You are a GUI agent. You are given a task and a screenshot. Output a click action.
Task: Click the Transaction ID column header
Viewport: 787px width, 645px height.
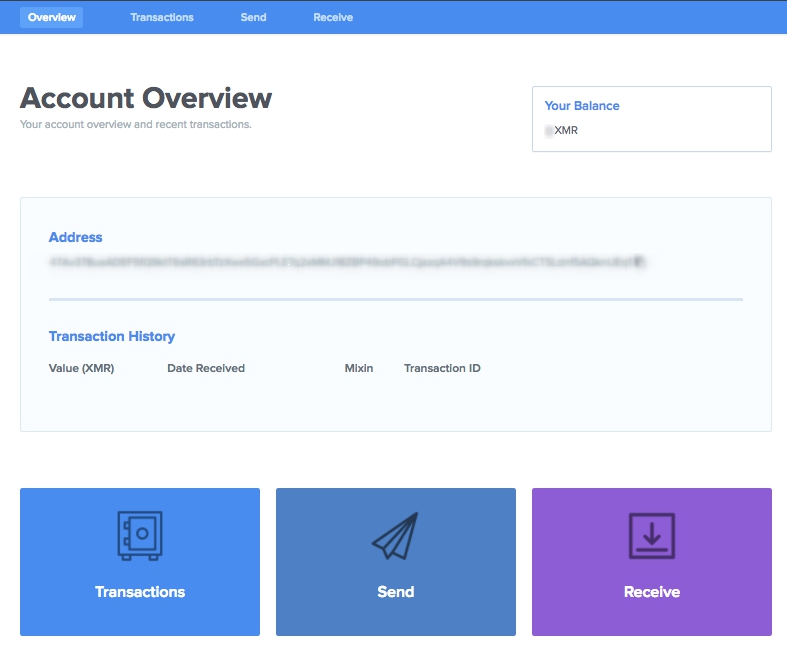442,368
